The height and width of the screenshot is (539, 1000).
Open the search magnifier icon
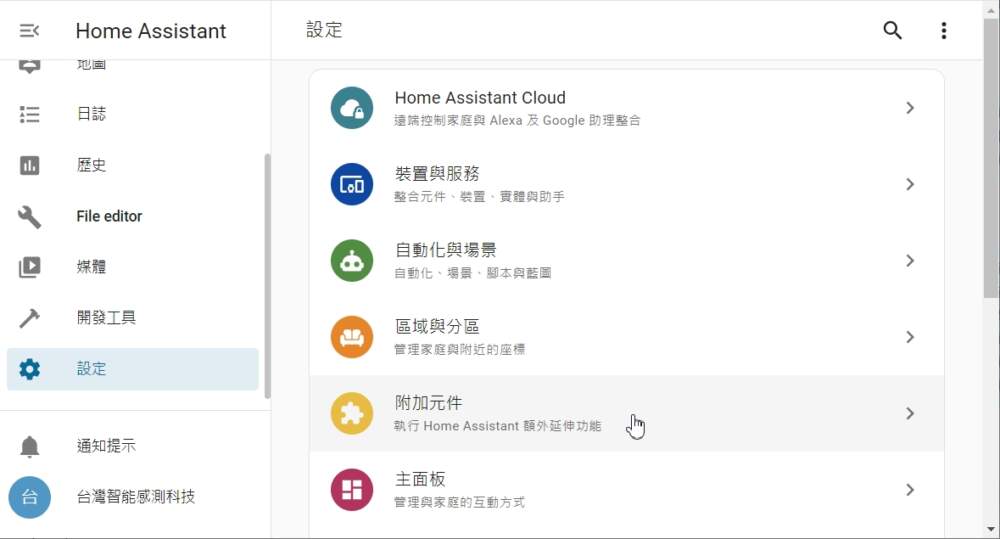[x=893, y=31]
